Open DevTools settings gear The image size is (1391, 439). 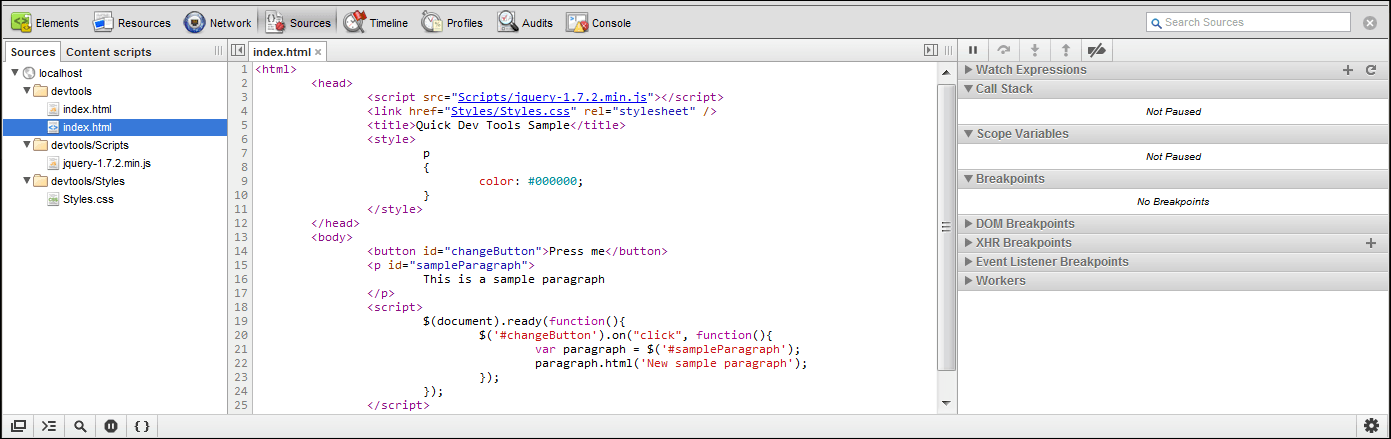[1372, 425]
